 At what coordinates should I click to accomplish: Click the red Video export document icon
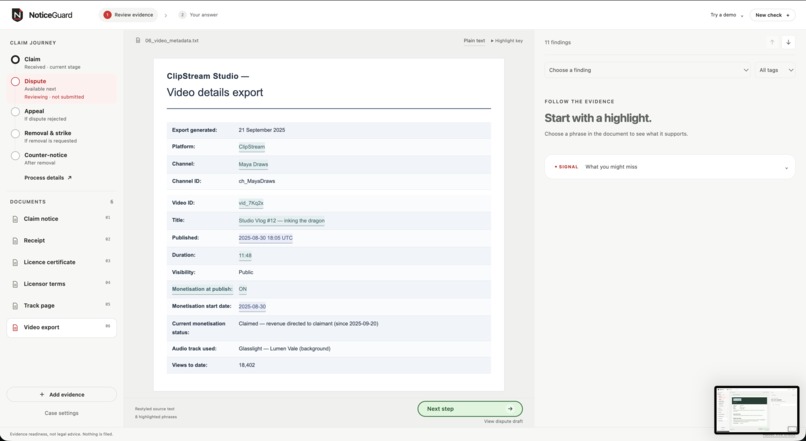[15, 327]
